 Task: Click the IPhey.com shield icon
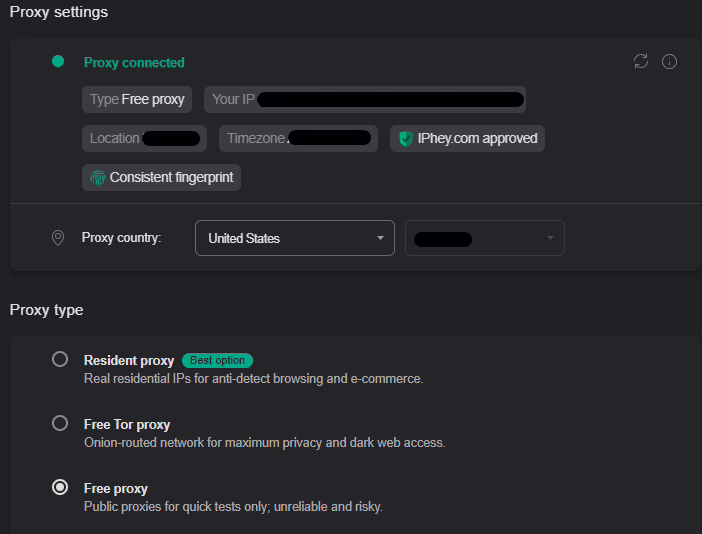pos(405,139)
